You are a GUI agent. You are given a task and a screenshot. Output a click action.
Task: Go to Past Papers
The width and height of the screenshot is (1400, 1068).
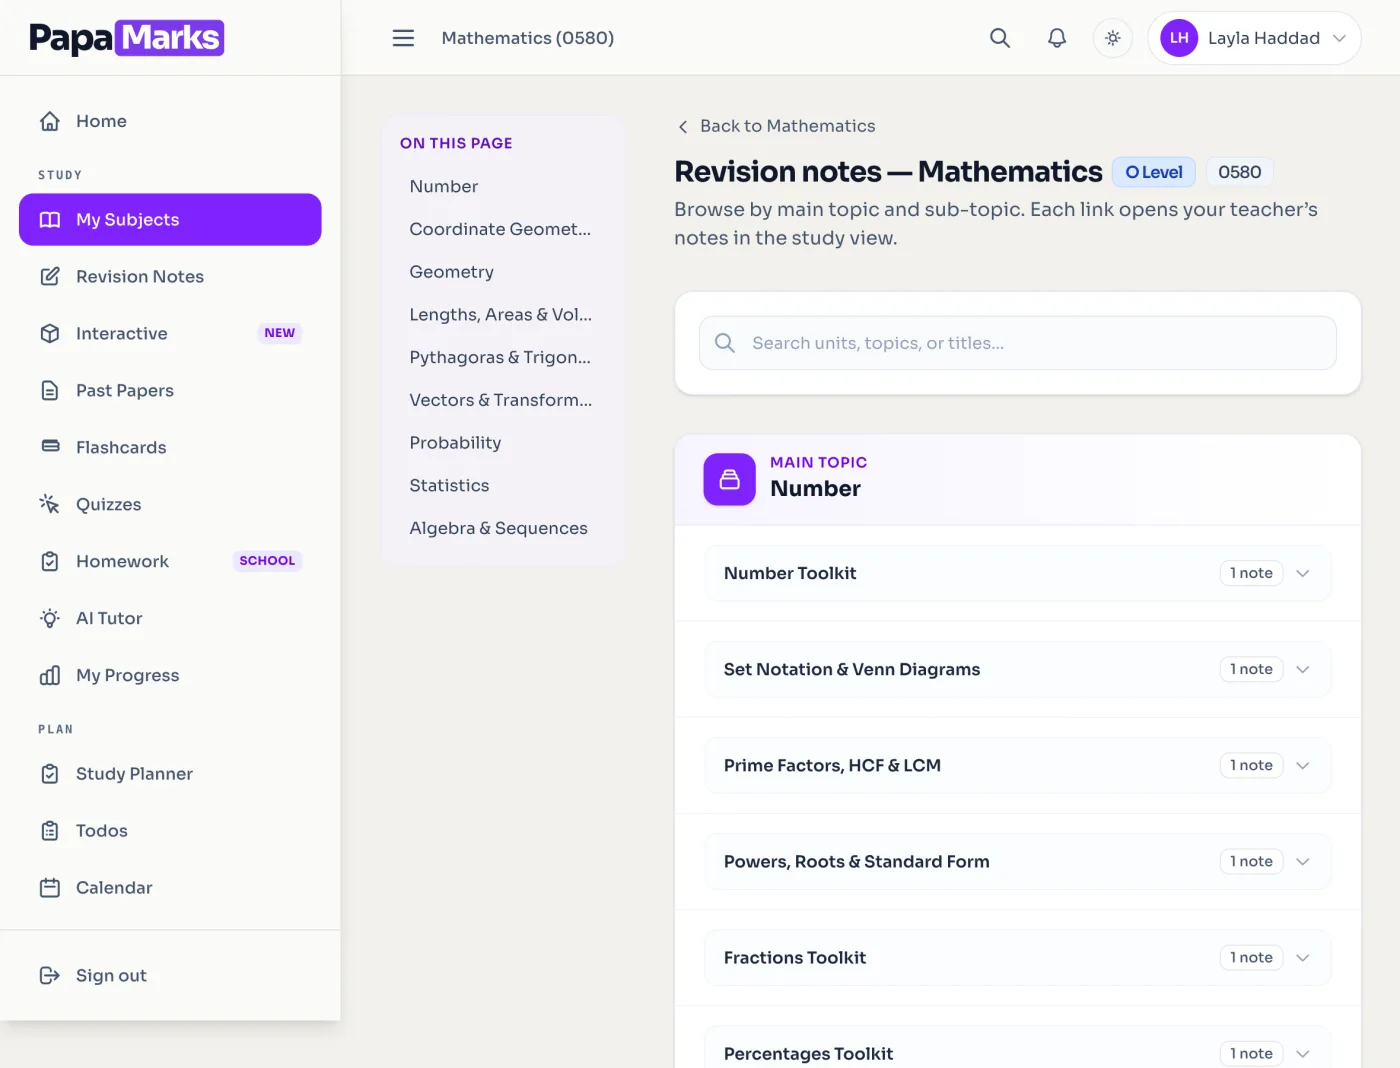coord(170,391)
